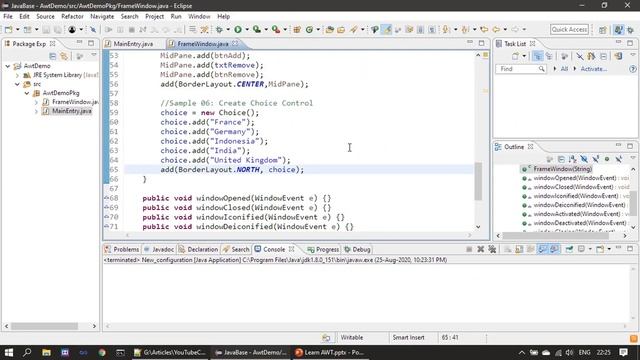Click the Open Perspective icon beside Quick Access
This screenshot has width=640, height=360.
click(x=603, y=30)
